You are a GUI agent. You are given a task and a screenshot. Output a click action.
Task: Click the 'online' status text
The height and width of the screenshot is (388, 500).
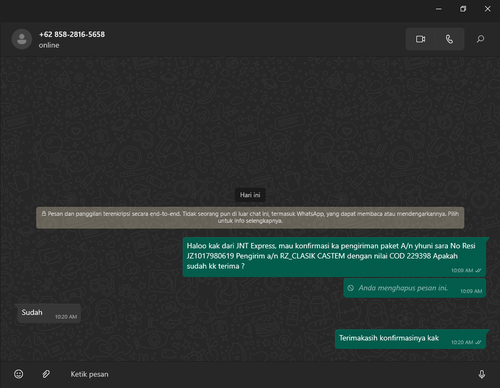pos(49,45)
